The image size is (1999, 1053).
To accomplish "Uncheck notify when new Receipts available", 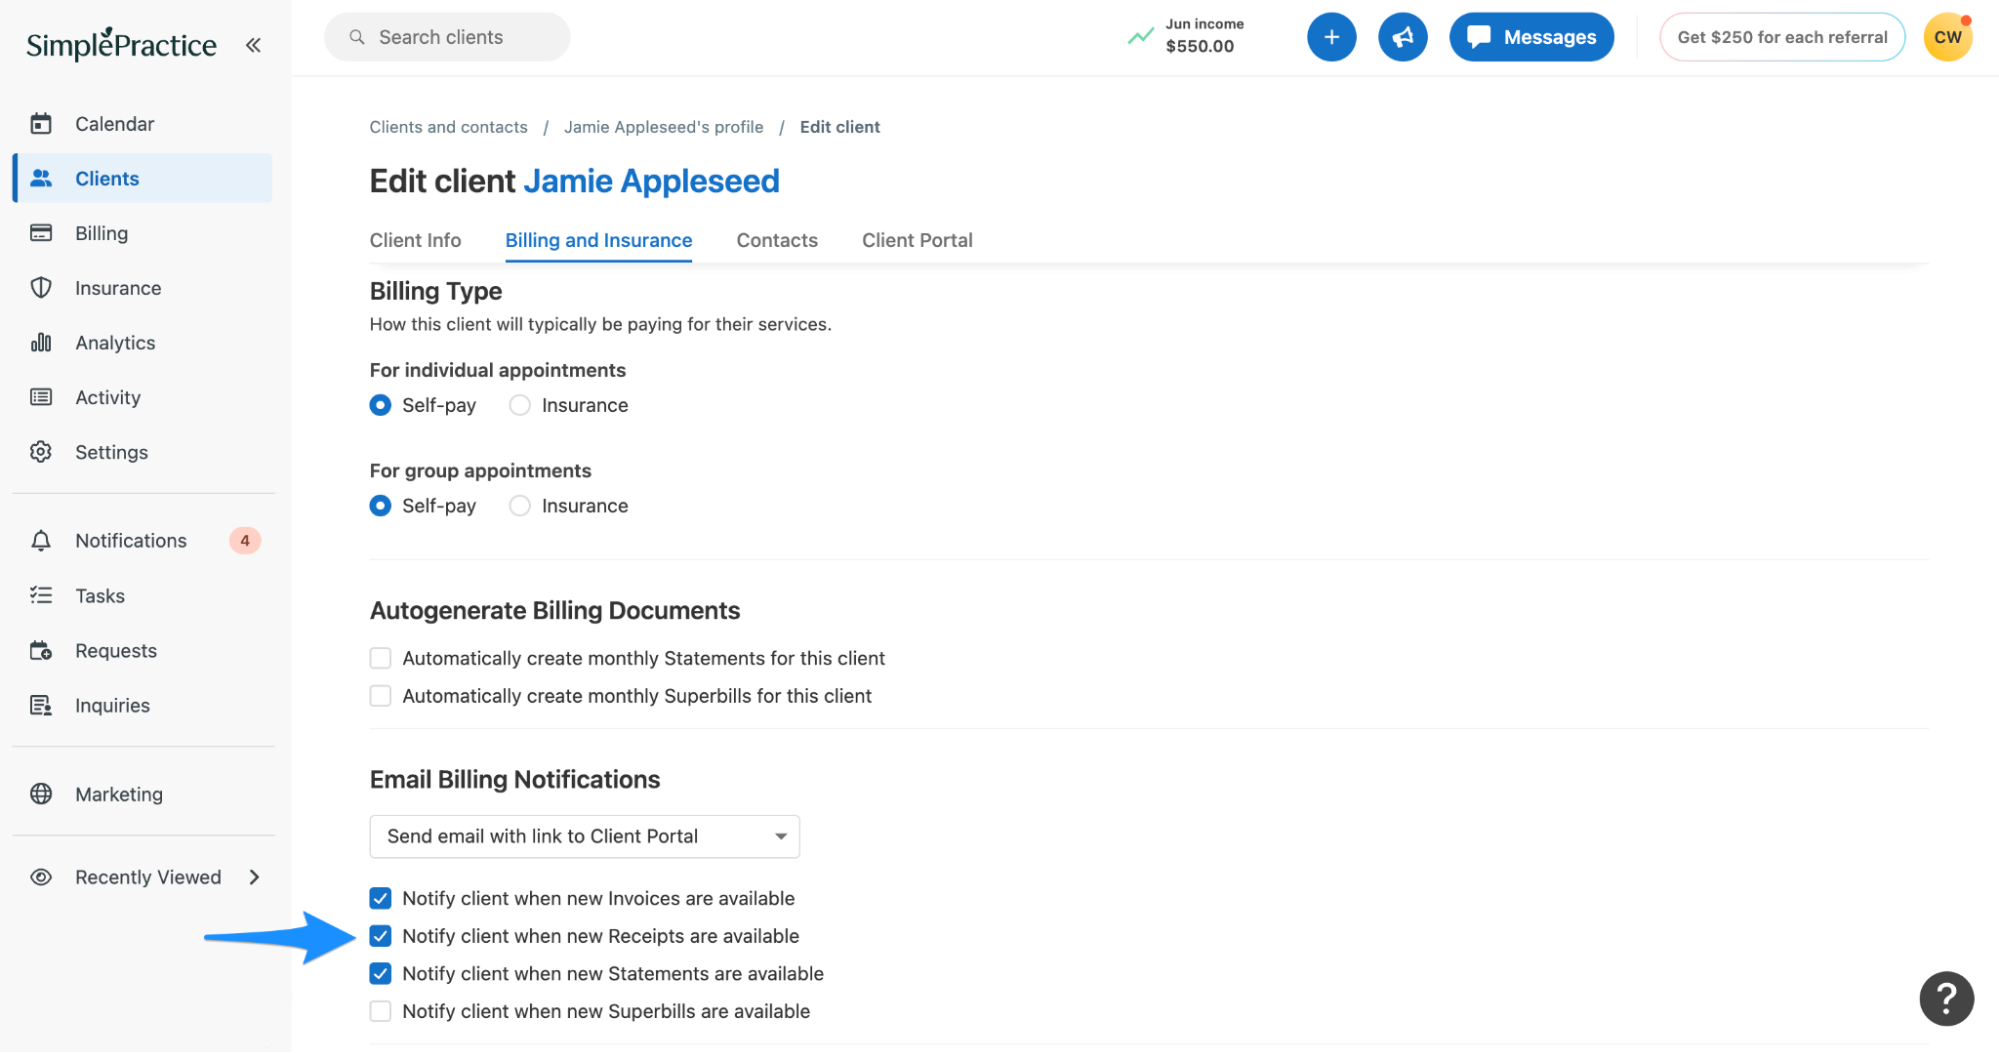I will (380, 936).
